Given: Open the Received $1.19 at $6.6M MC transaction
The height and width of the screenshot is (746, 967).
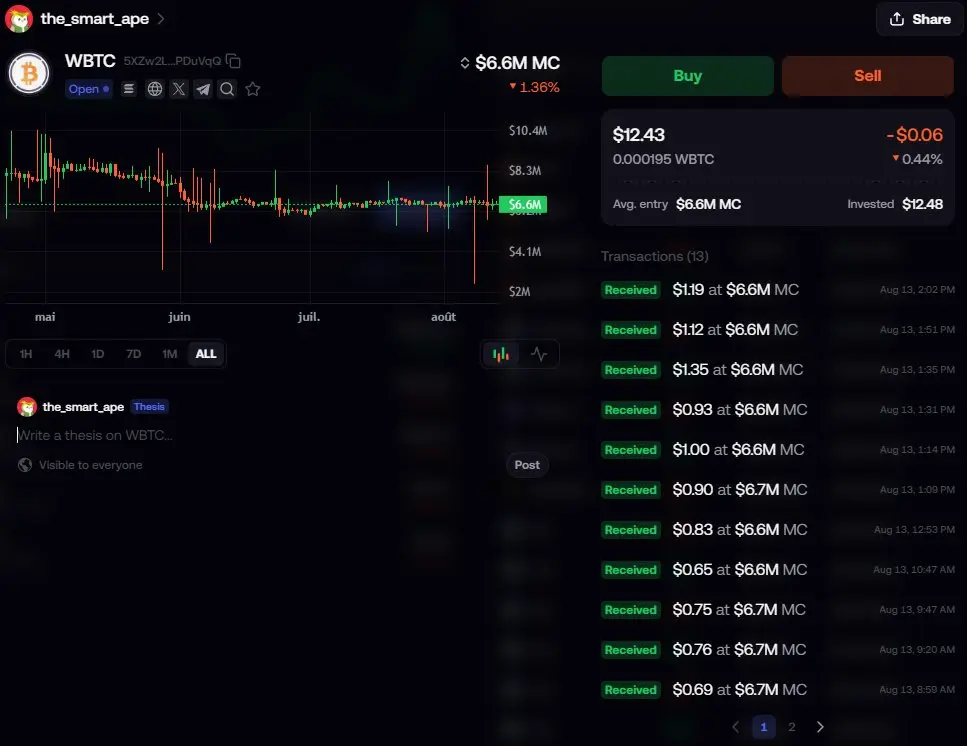Looking at the screenshot, I should (778, 290).
